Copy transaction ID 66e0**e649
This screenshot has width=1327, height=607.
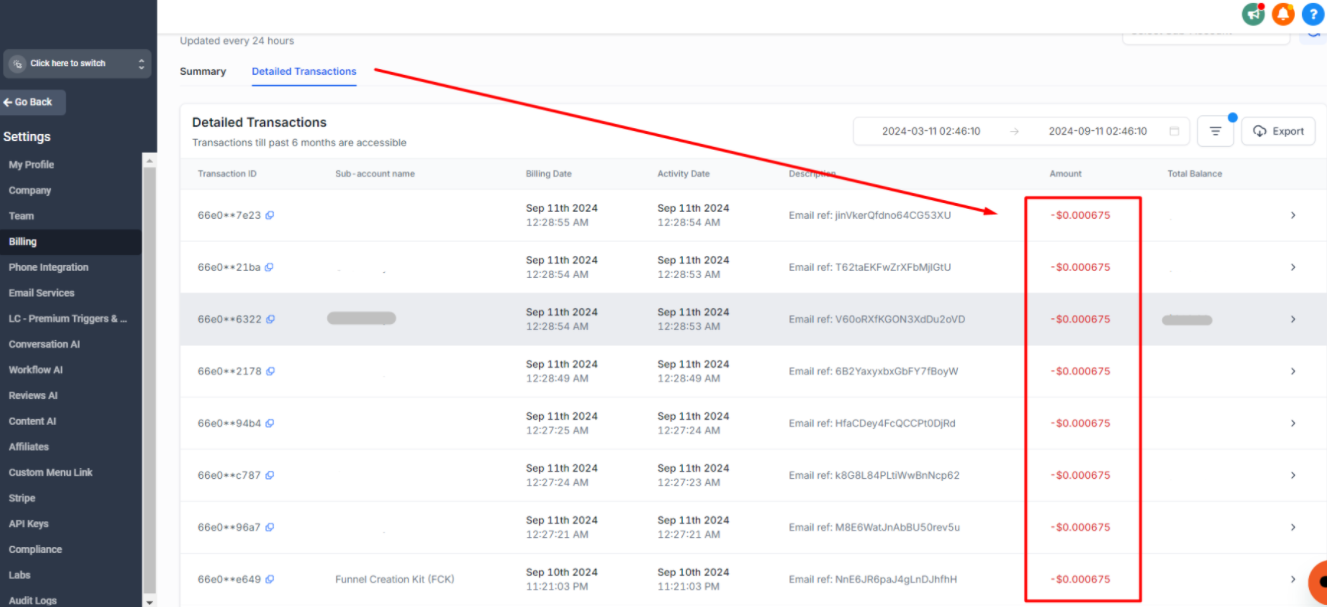(270, 580)
